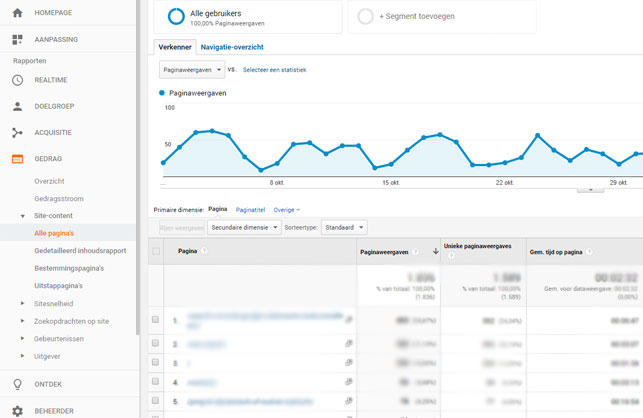The image size is (643, 418).
Task: Click the 15 okt. axis label
Action: point(391,183)
